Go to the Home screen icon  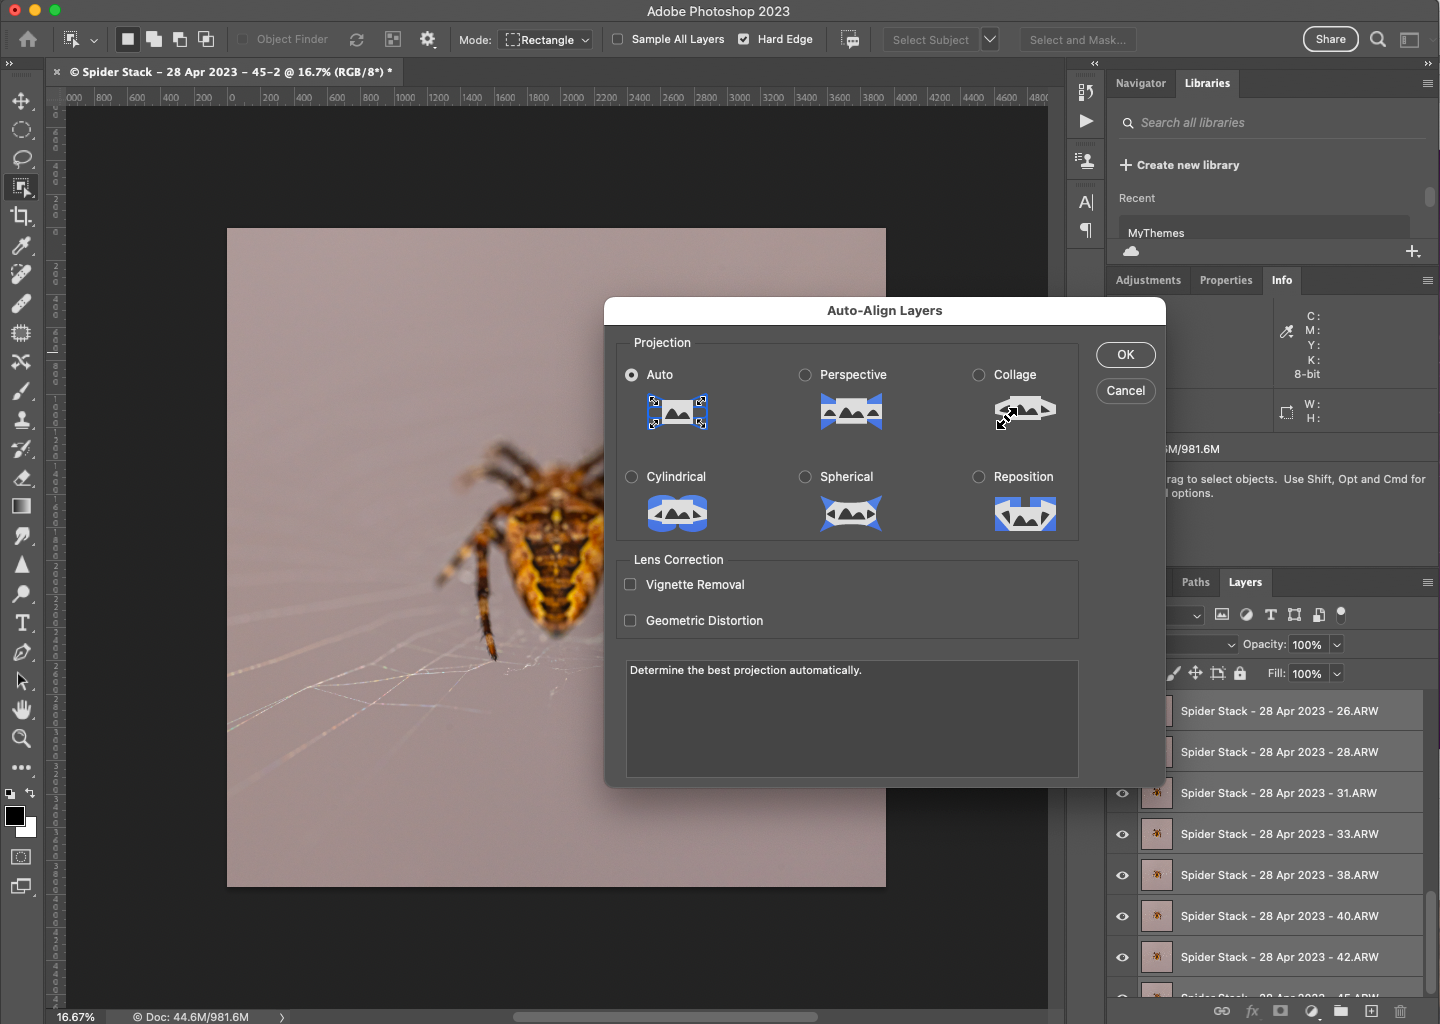[x=28, y=39]
